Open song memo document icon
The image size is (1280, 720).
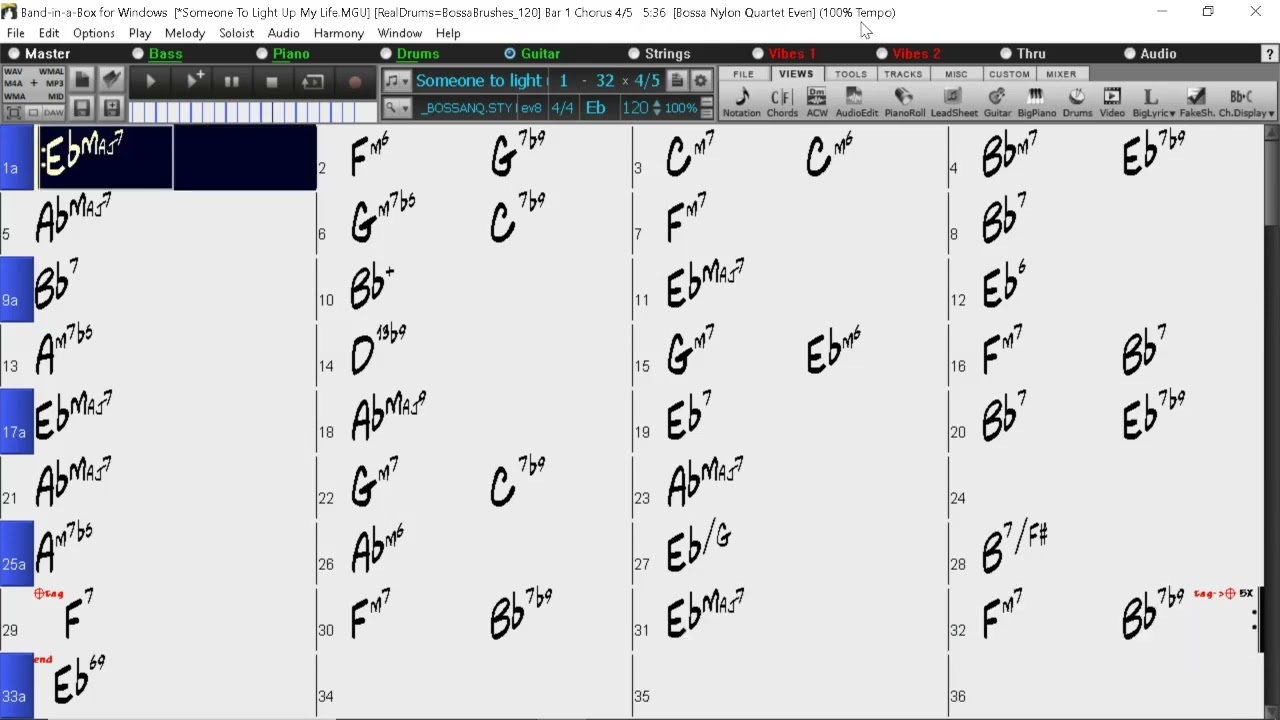pos(677,81)
